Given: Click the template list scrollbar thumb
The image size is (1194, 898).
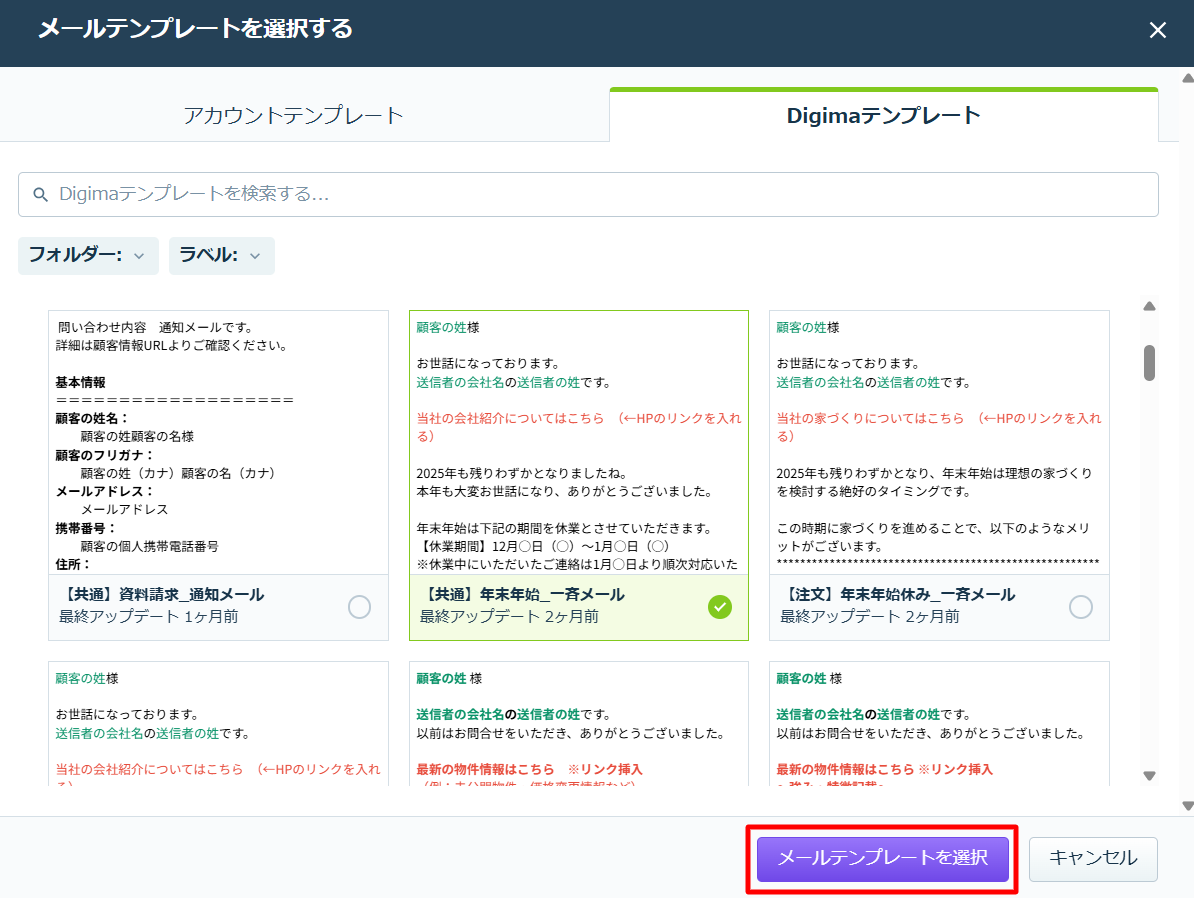Looking at the screenshot, I should 1149,363.
